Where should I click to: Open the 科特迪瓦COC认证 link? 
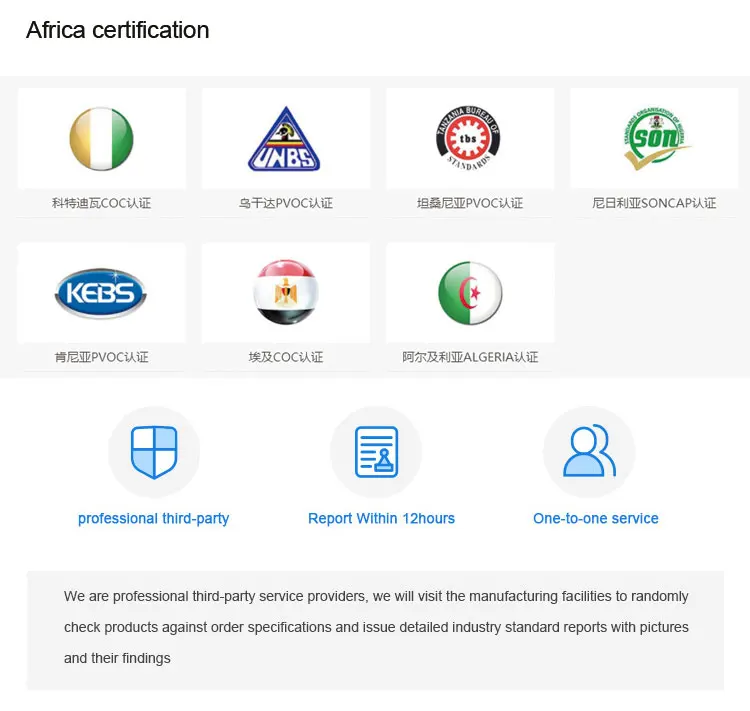tap(101, 203)
